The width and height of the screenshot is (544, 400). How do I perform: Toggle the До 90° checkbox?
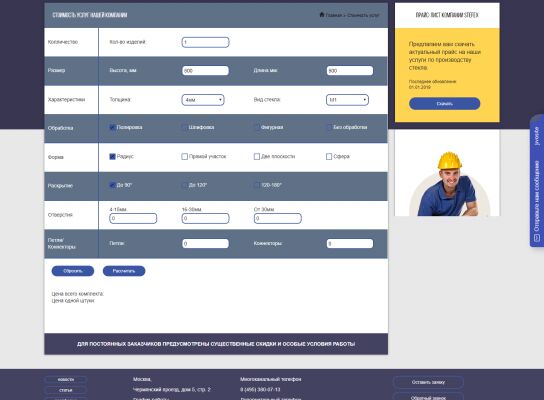coord(112,185)
